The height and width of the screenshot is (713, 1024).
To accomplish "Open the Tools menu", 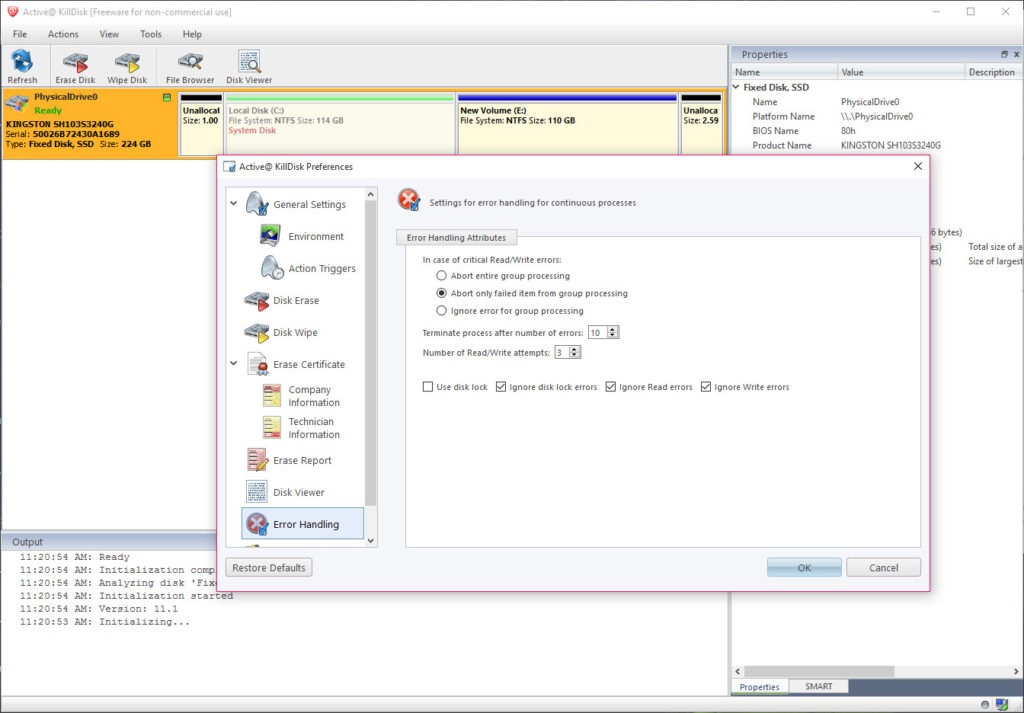I will coord(150,34).
